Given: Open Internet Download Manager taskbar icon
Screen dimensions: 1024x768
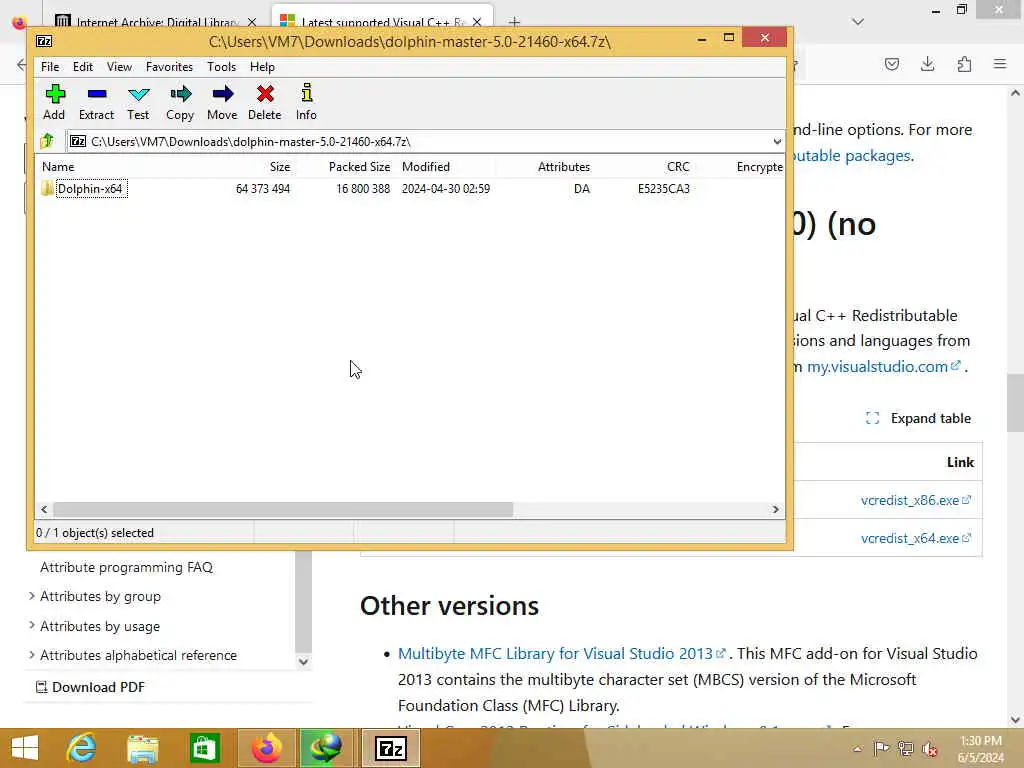Looking at the screenshot, I should 325,748.
